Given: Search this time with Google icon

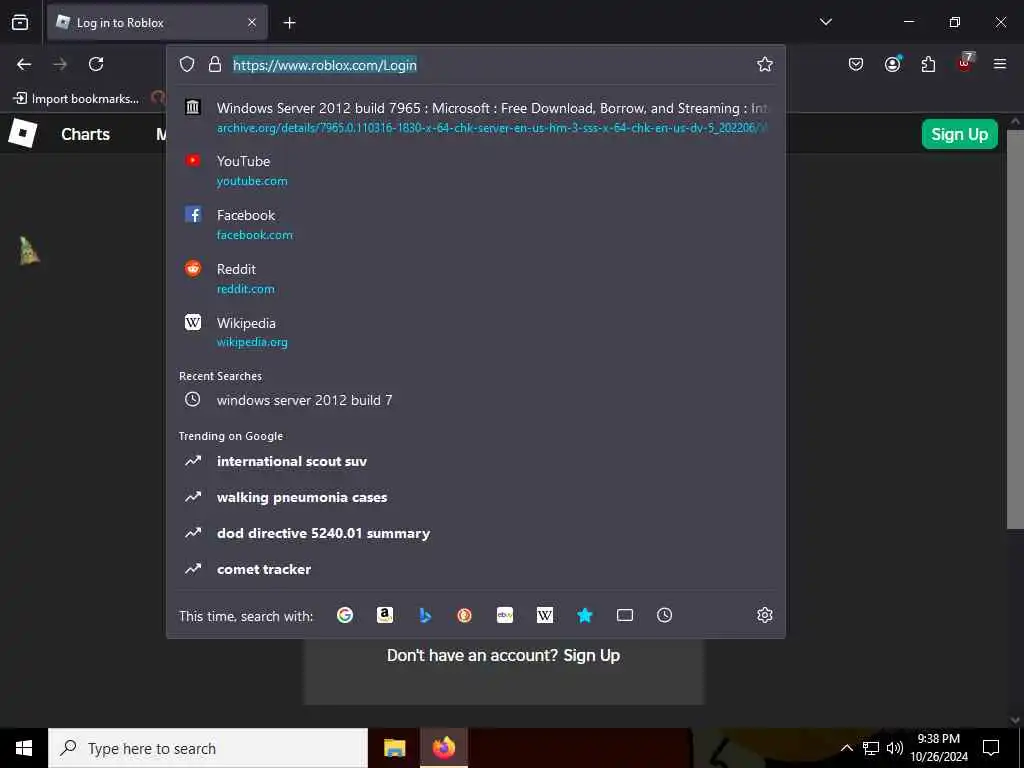Looking at the screenshot, I should pos(345,615).
